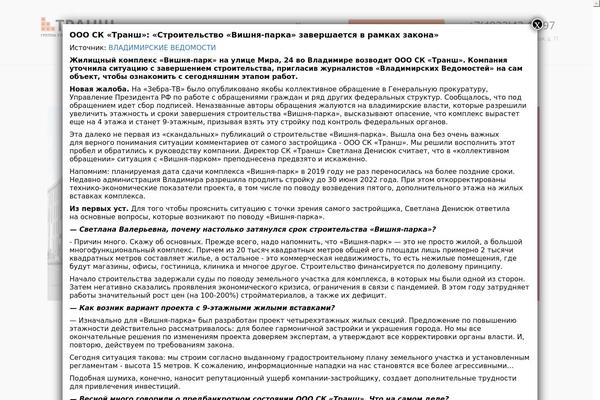The height and width of the screenshot is (400, 600).
Task: Open the ВЛАДИМИРСКИЕ ВЕДОМОСТИ source link
Action: tap(162, 47)
